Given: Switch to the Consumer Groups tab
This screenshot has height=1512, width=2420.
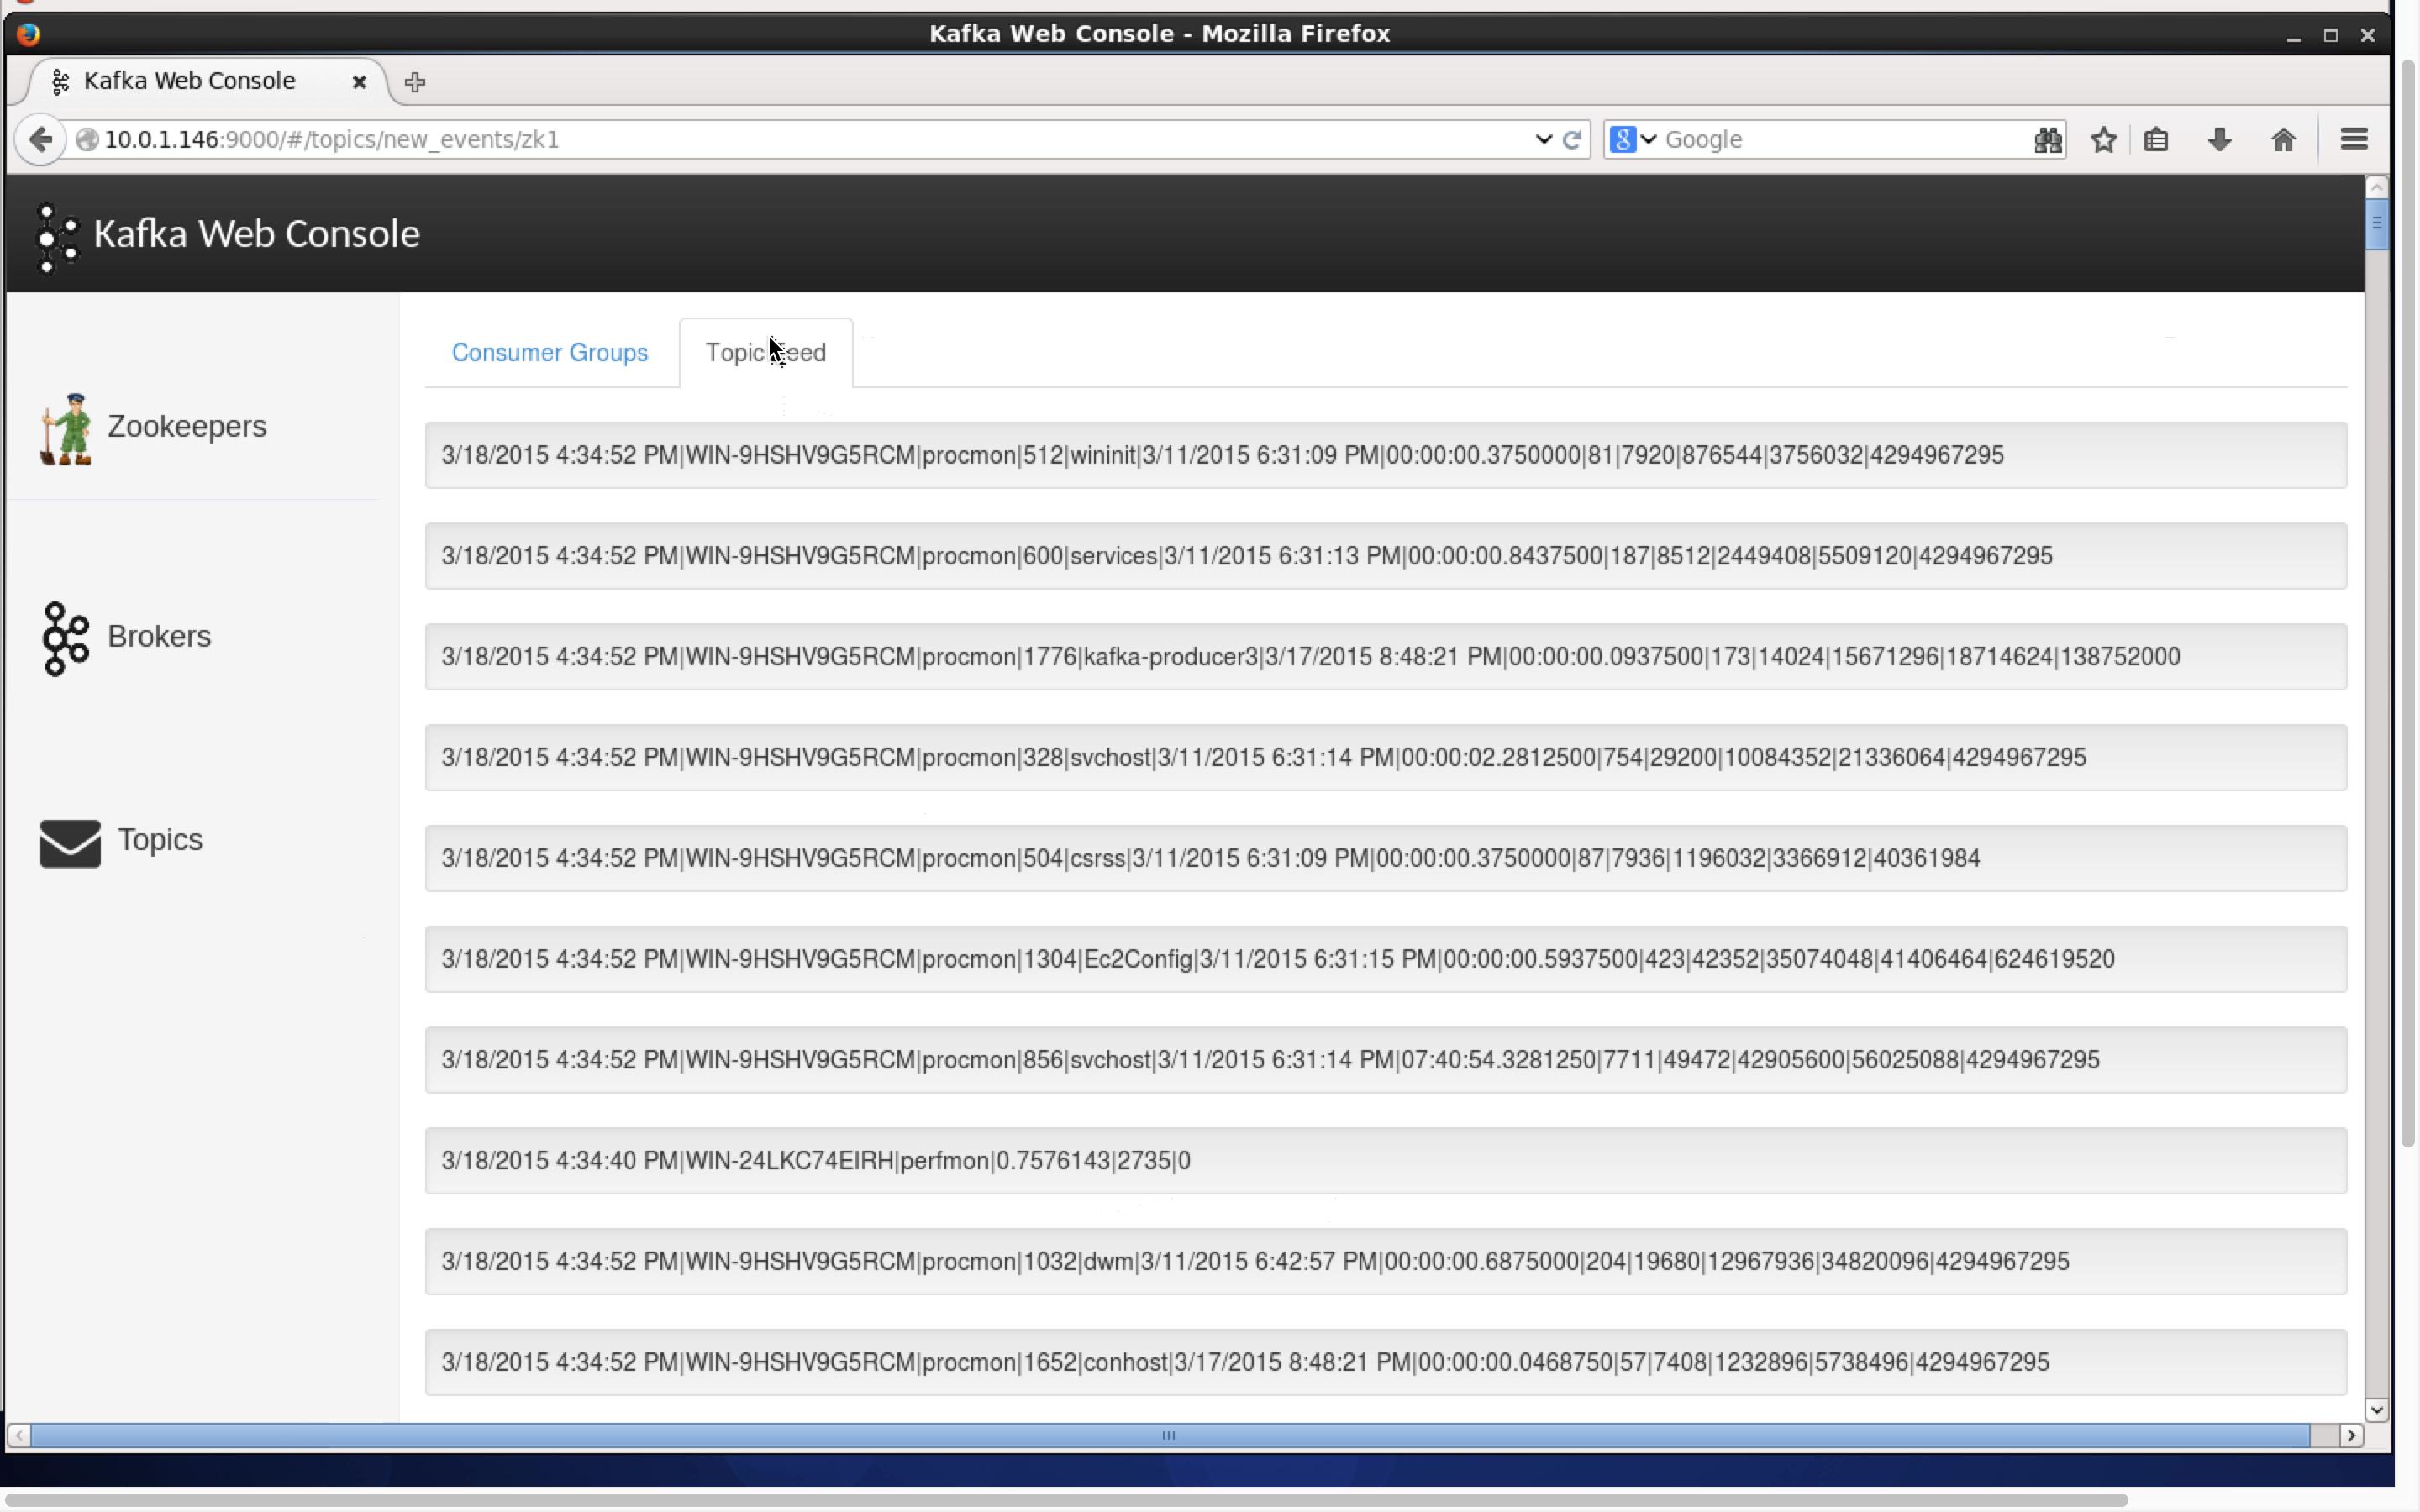Looking at the screenshot, I should pyautogui.click(x=550, y=352).
